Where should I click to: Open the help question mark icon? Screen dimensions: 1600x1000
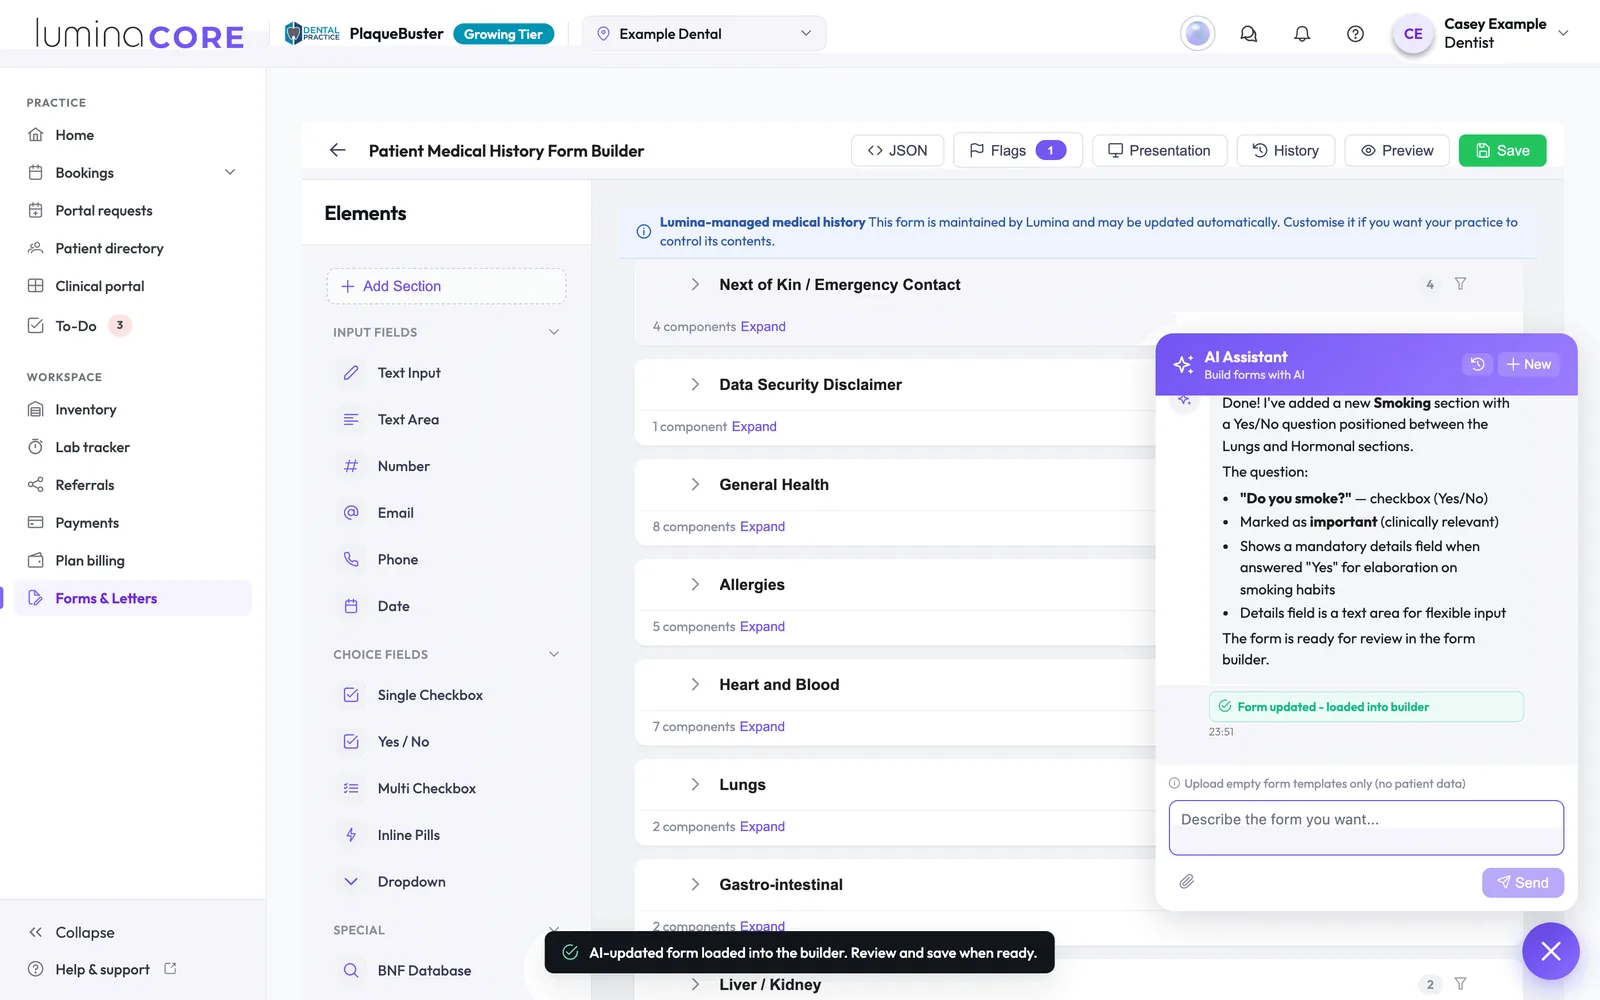coord(1355,34)
